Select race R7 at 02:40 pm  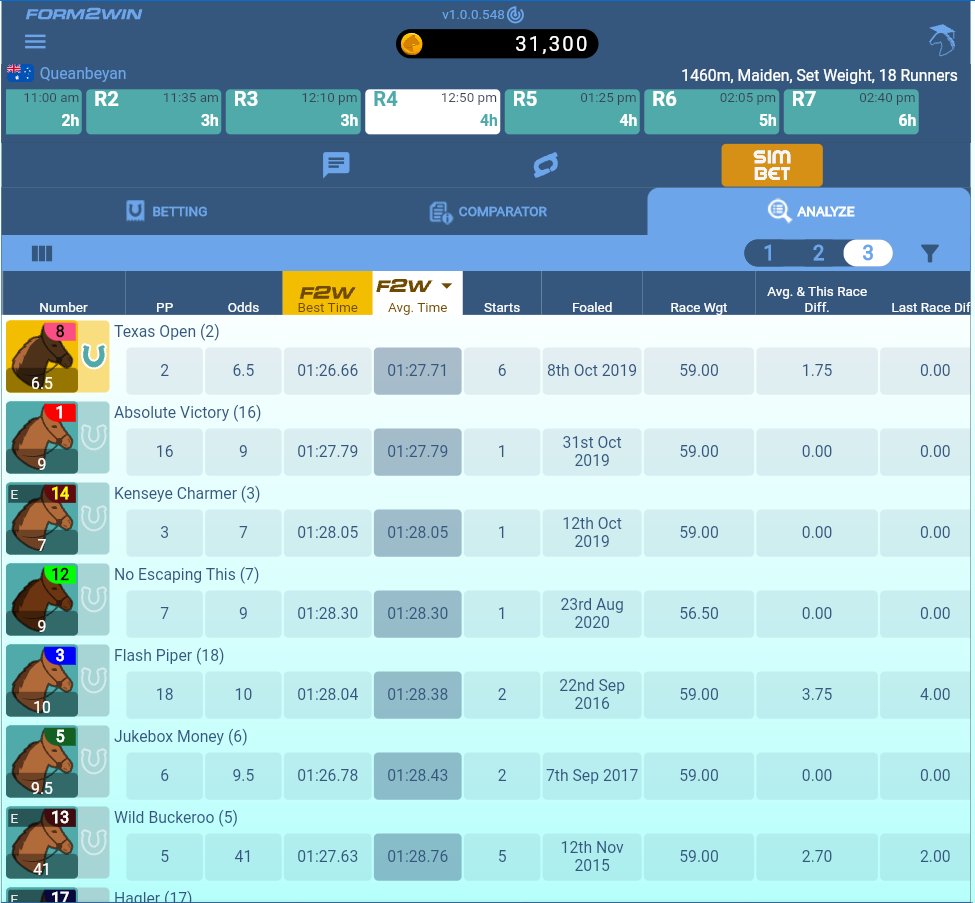coord(851,111)
